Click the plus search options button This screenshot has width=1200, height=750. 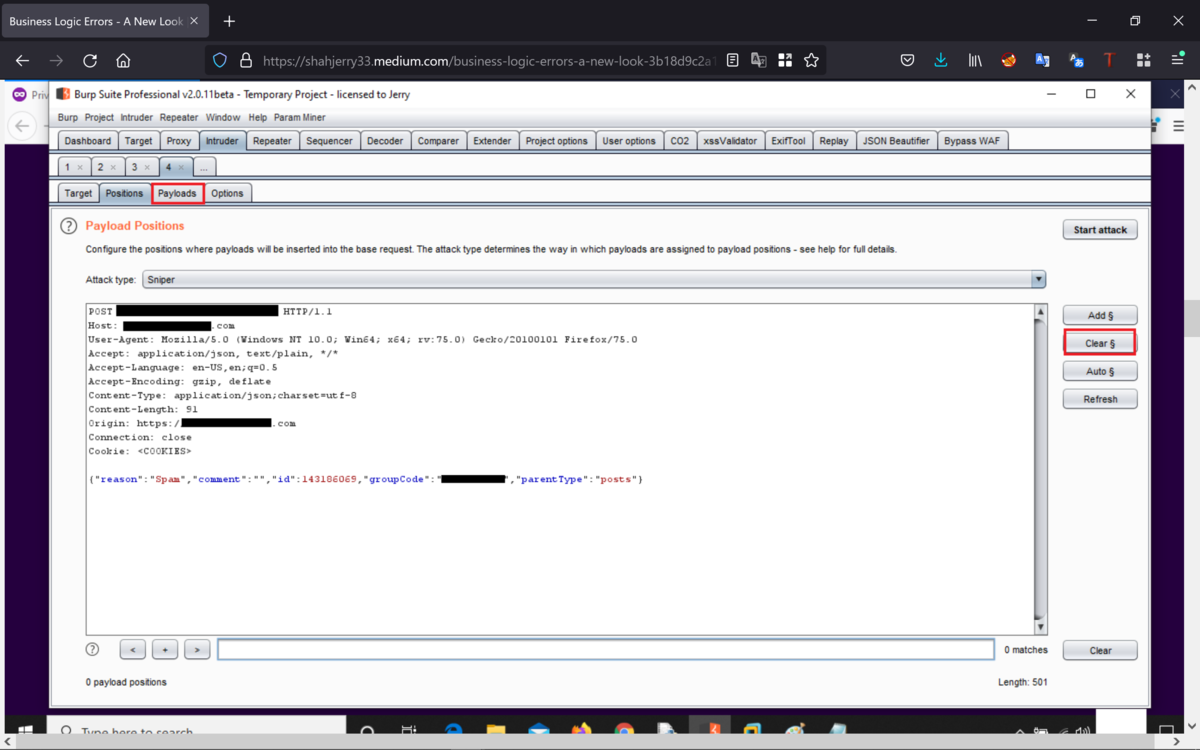165,650
